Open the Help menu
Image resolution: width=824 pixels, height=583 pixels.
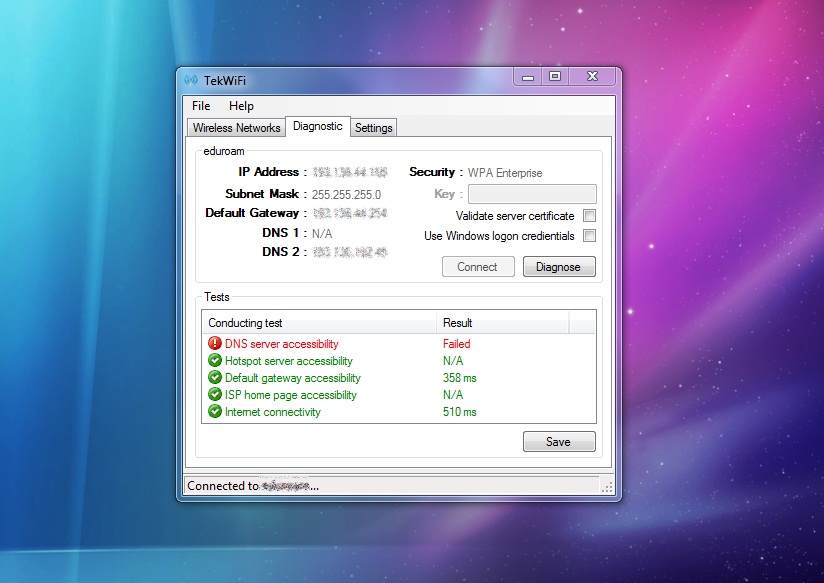(x=241, y=106)
